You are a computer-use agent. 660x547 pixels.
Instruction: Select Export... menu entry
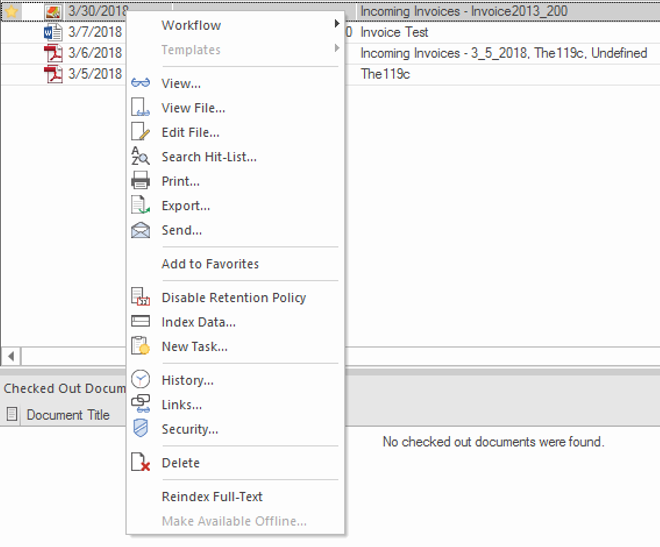(x=235, y=205)
